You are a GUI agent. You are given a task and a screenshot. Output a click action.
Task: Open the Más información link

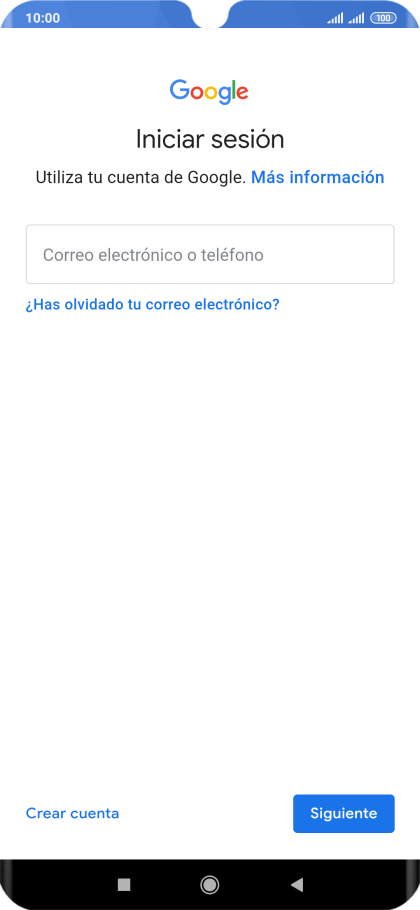317,177
